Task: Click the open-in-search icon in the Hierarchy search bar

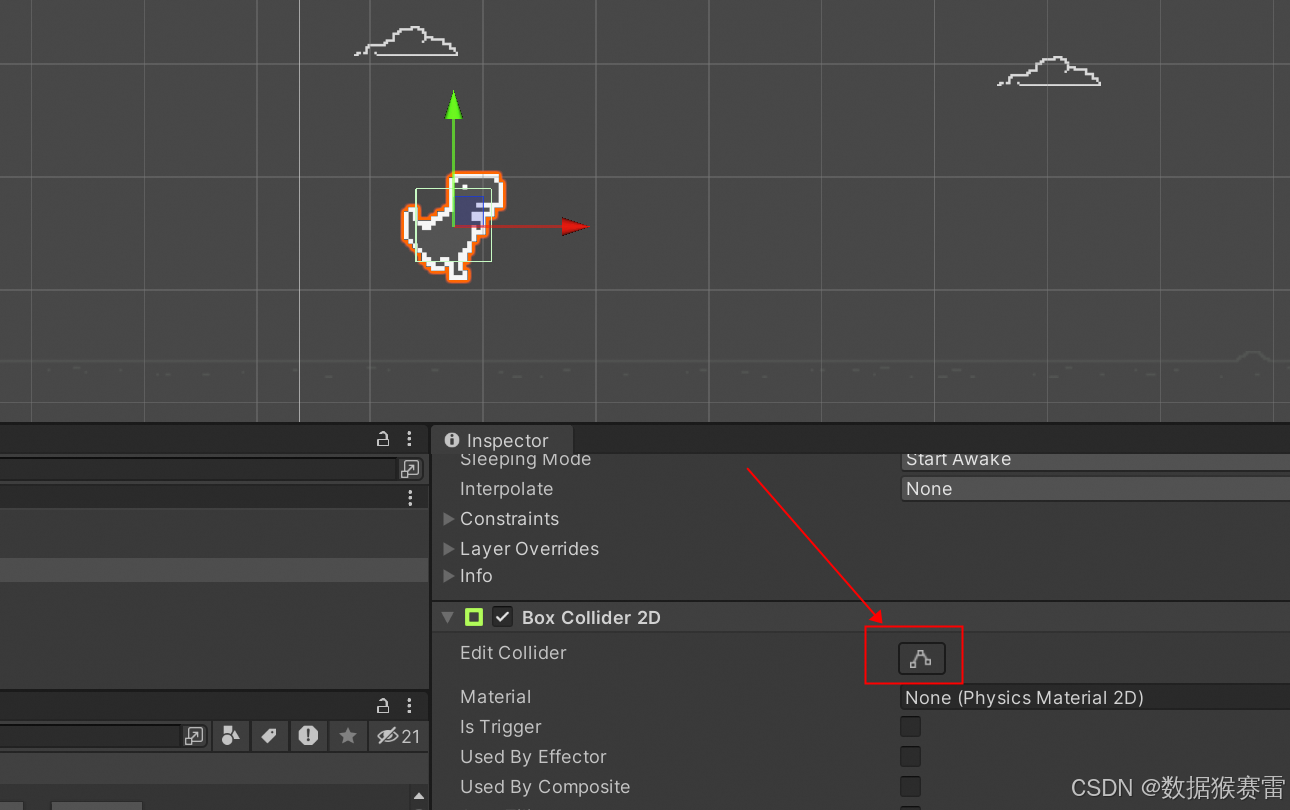Action: pos(410,469)
